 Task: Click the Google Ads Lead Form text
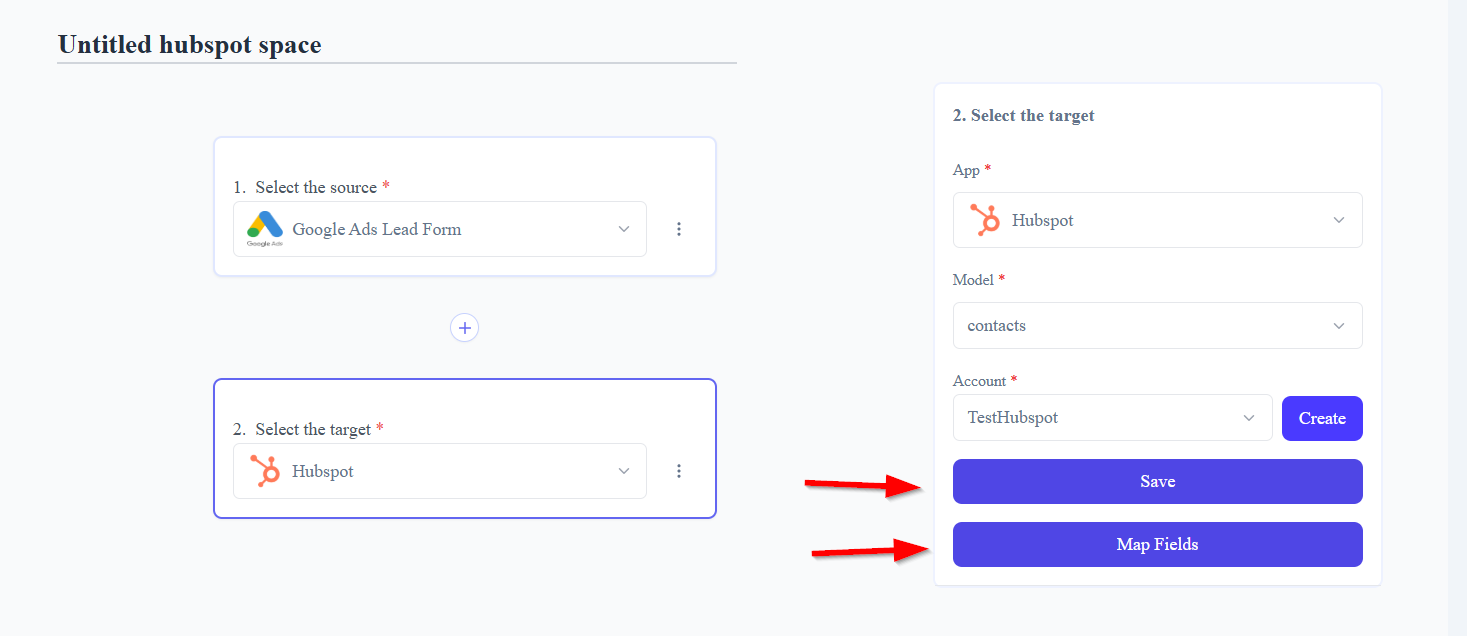(x=377, y=229)
